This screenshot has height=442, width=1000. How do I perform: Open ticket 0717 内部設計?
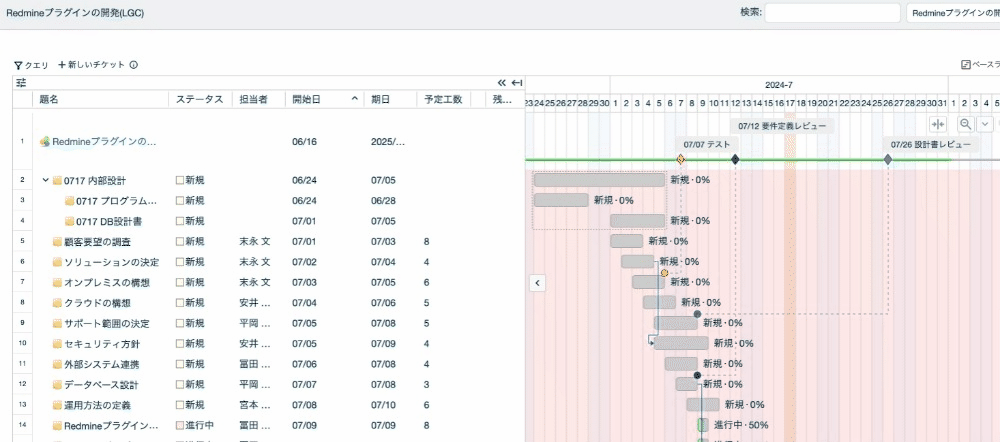coord(95,180)
